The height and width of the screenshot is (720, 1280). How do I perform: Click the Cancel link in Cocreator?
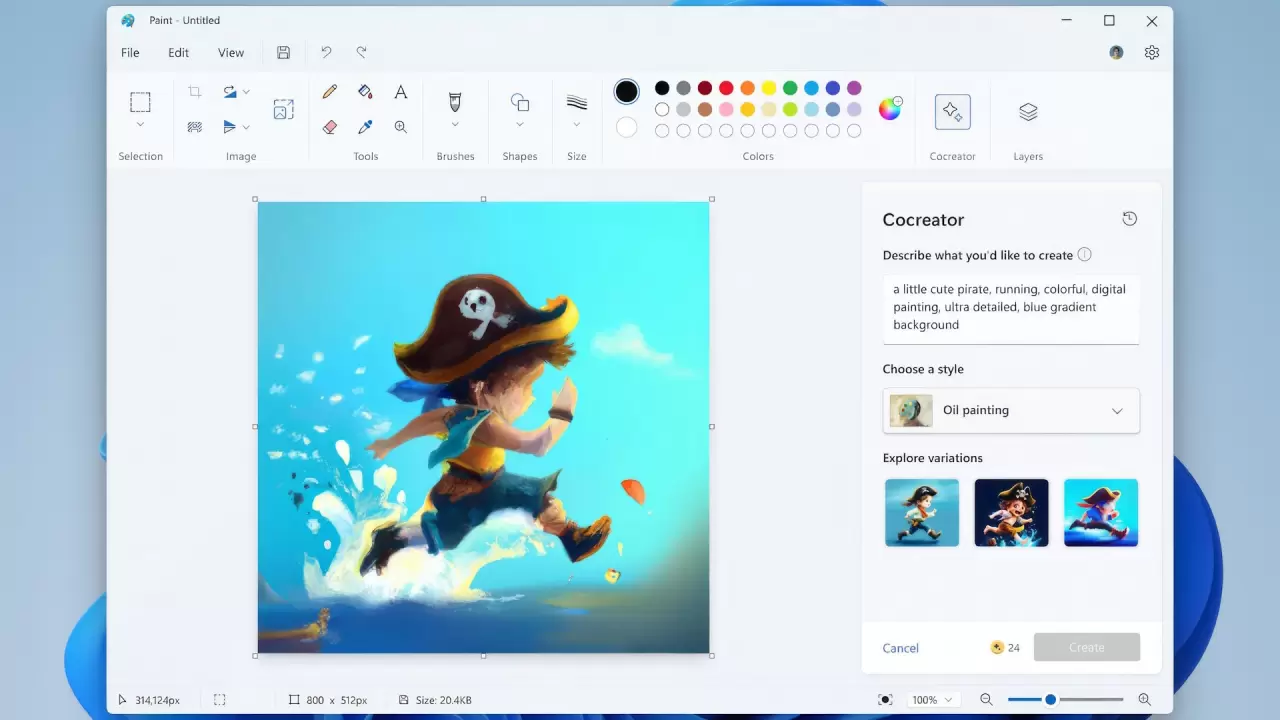click(x=900, y=648)
